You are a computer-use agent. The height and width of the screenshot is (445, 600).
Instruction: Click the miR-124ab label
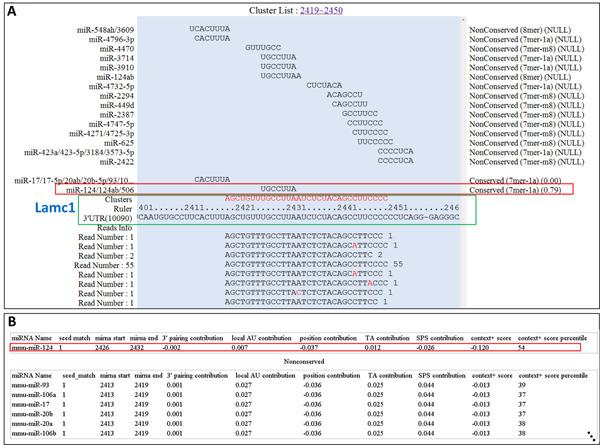coord(115,77)
